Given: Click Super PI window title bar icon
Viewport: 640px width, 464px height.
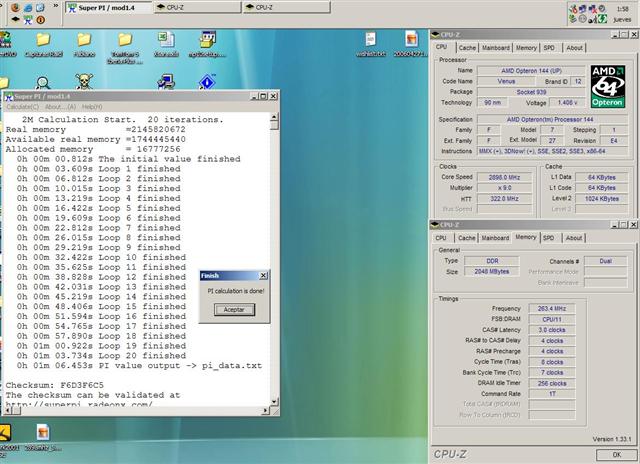Looking at the screenshot, I should pyautogui.click(x=10, y=96).
